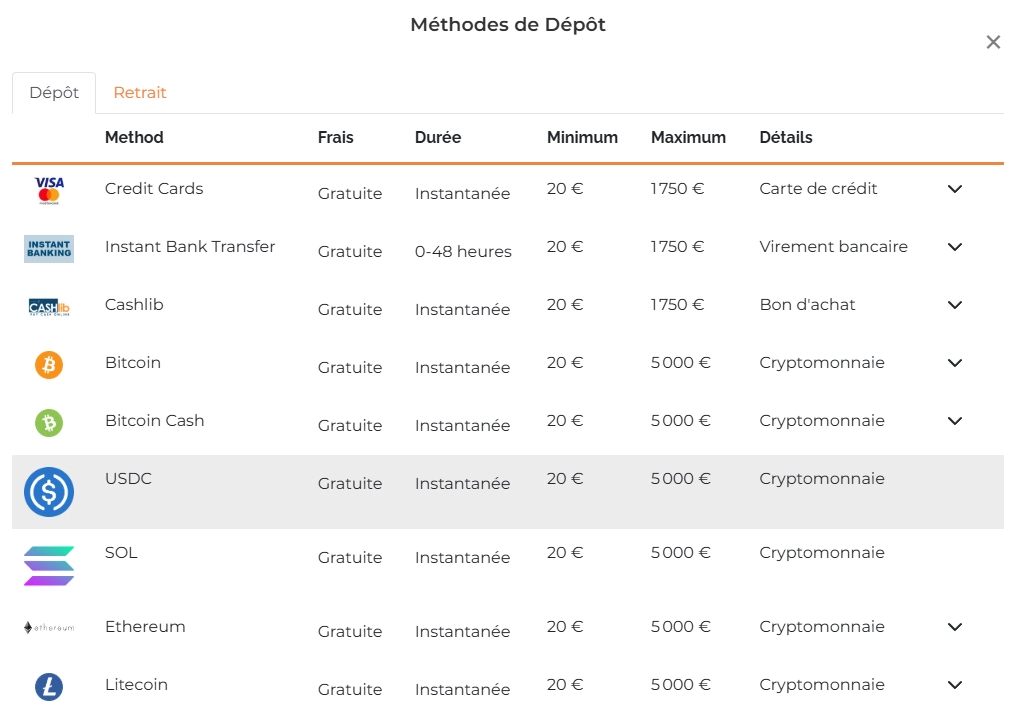The image size is (1015, 719).
Task: Select the Dépôt tab
Action: (x=52, y=92)
